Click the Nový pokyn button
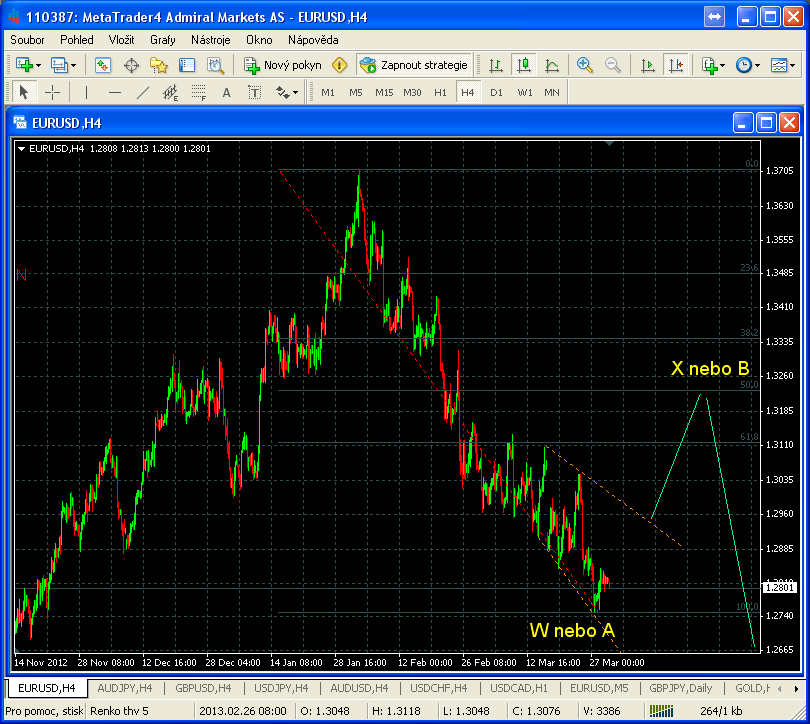810x724 pixels. click(x=283, y=65)
